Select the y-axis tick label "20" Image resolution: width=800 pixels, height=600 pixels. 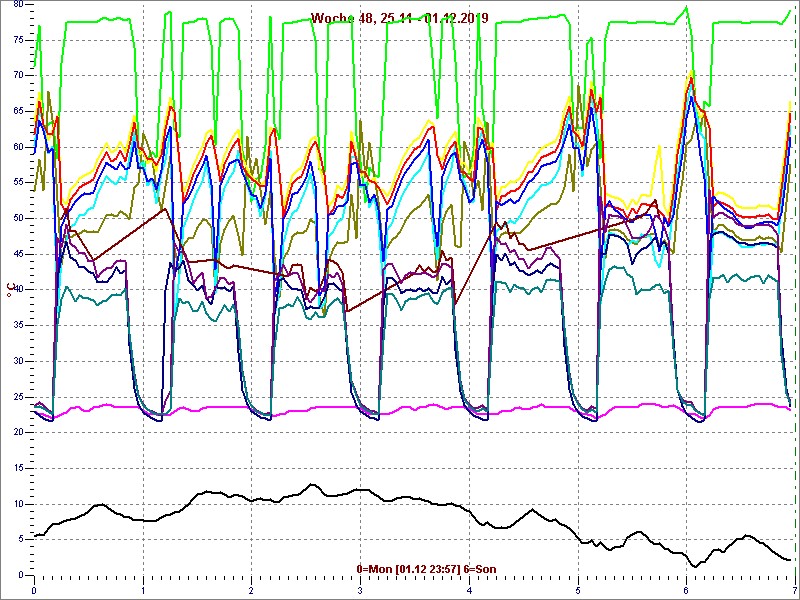(18, 433)
